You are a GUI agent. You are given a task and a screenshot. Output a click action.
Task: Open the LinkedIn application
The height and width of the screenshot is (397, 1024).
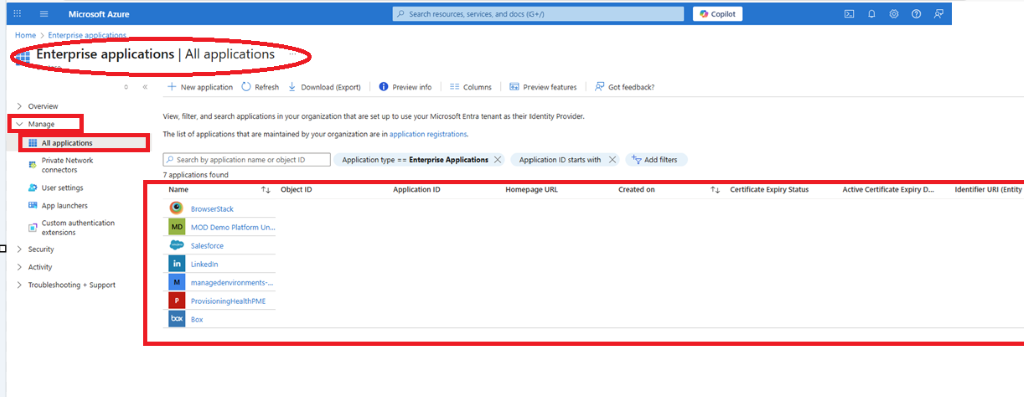[x=204, y=264]
